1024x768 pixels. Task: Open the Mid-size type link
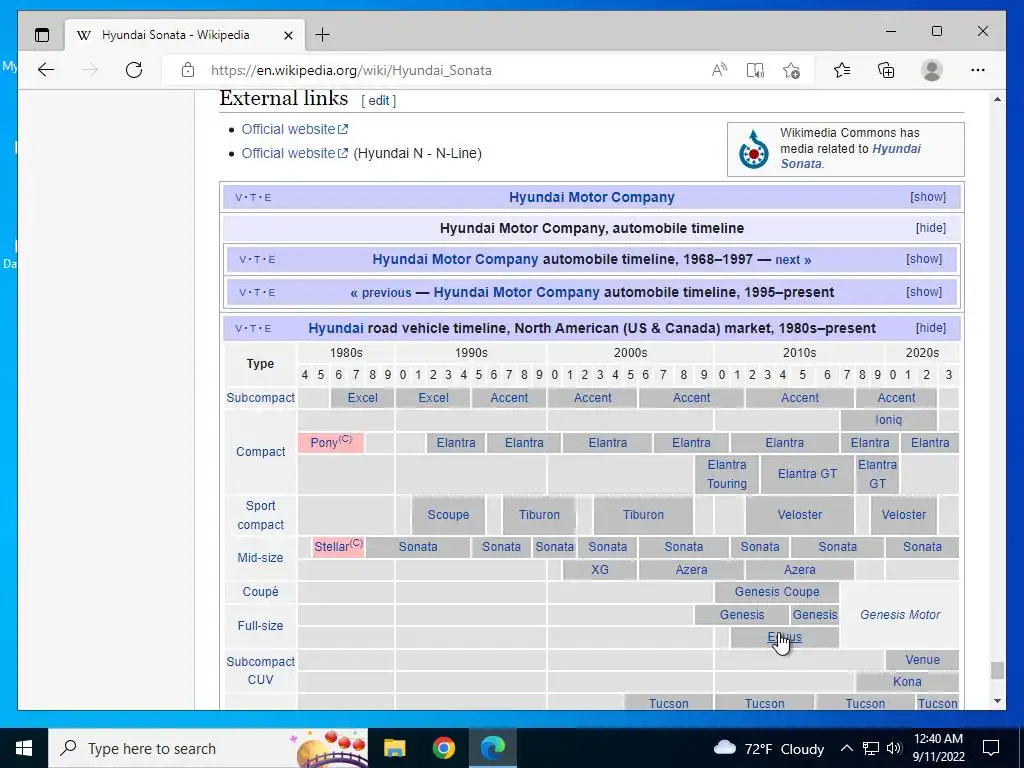click(260, 558)
